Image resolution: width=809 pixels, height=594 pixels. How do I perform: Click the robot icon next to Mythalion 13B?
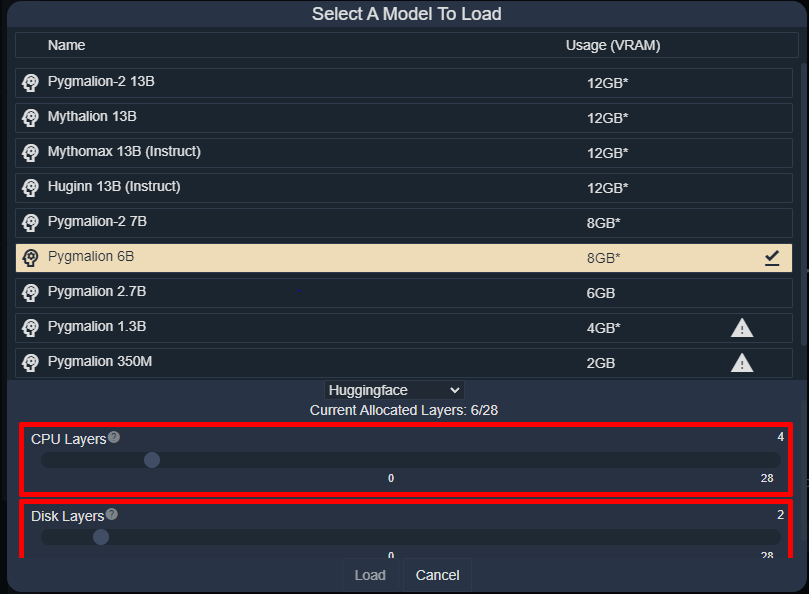[29, 118]
